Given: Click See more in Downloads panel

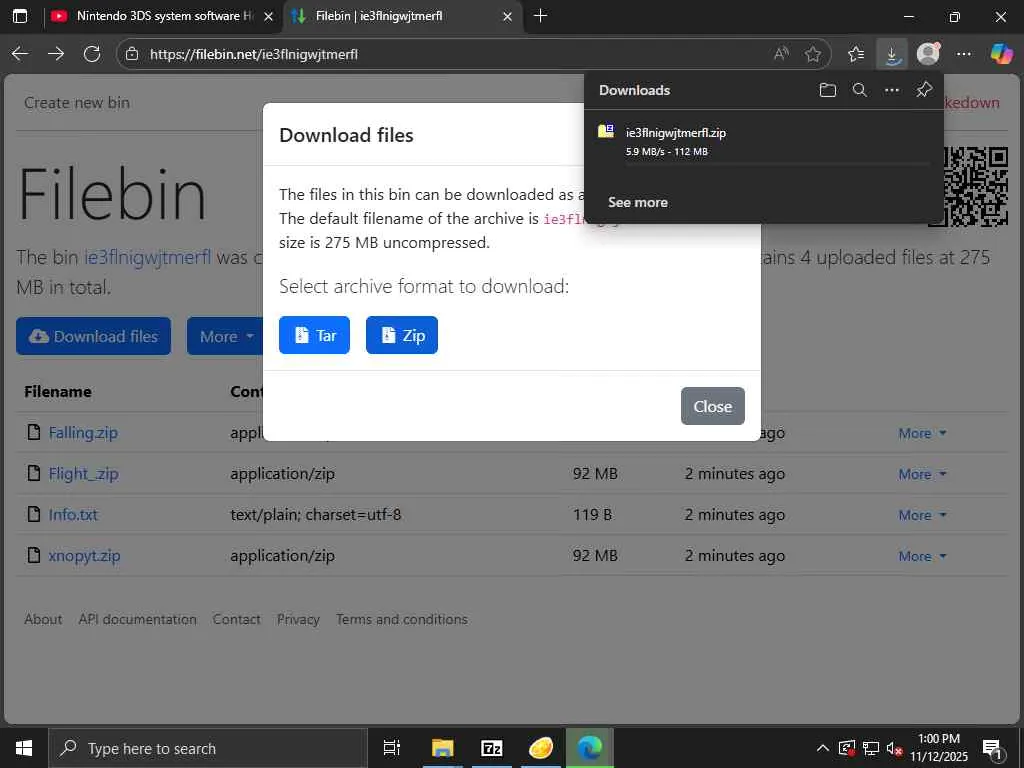Looking at the screenshot, I should click(637, 202).
